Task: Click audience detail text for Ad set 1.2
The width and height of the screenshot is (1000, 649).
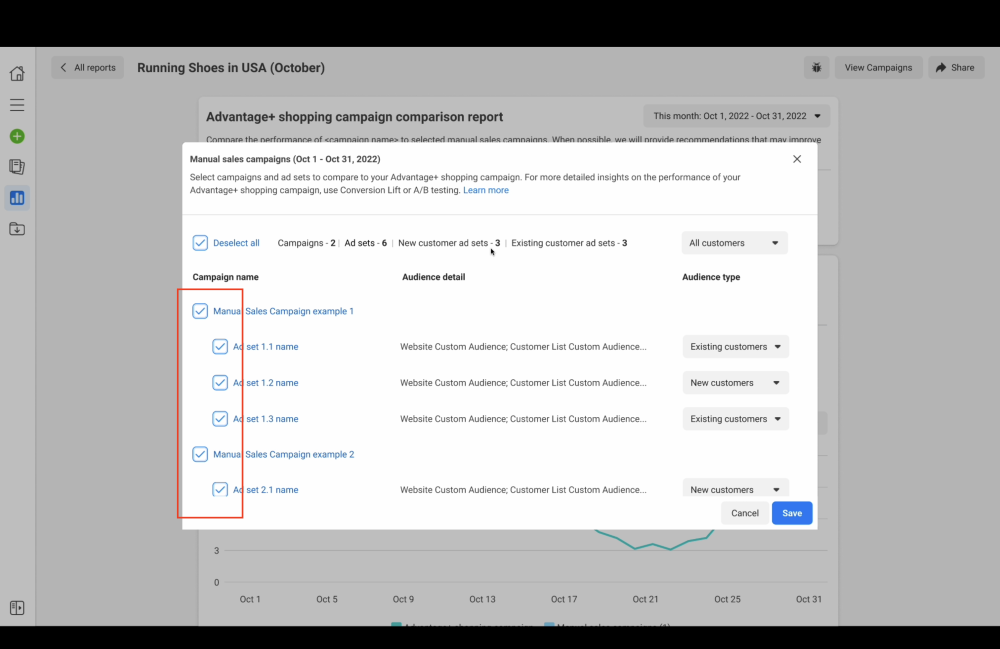Action: 523,383
